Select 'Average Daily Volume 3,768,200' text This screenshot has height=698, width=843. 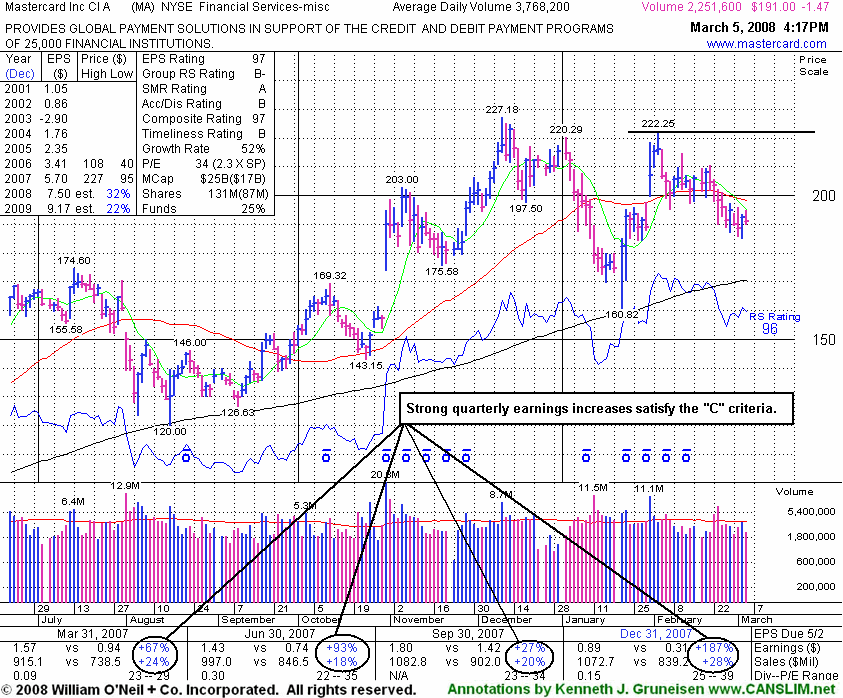pyautogui.click(x=481, y=7)
